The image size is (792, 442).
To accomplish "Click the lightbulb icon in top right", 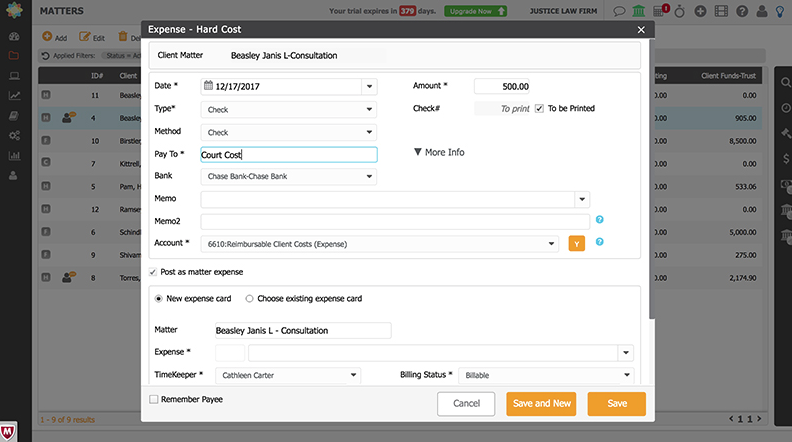I will 779,11.
